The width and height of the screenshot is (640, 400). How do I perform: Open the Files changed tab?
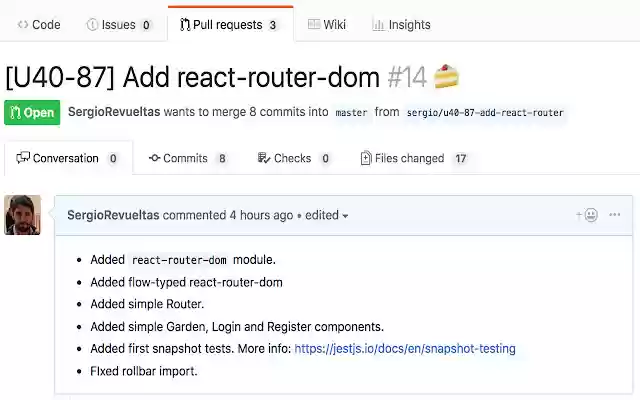(414, 158)
